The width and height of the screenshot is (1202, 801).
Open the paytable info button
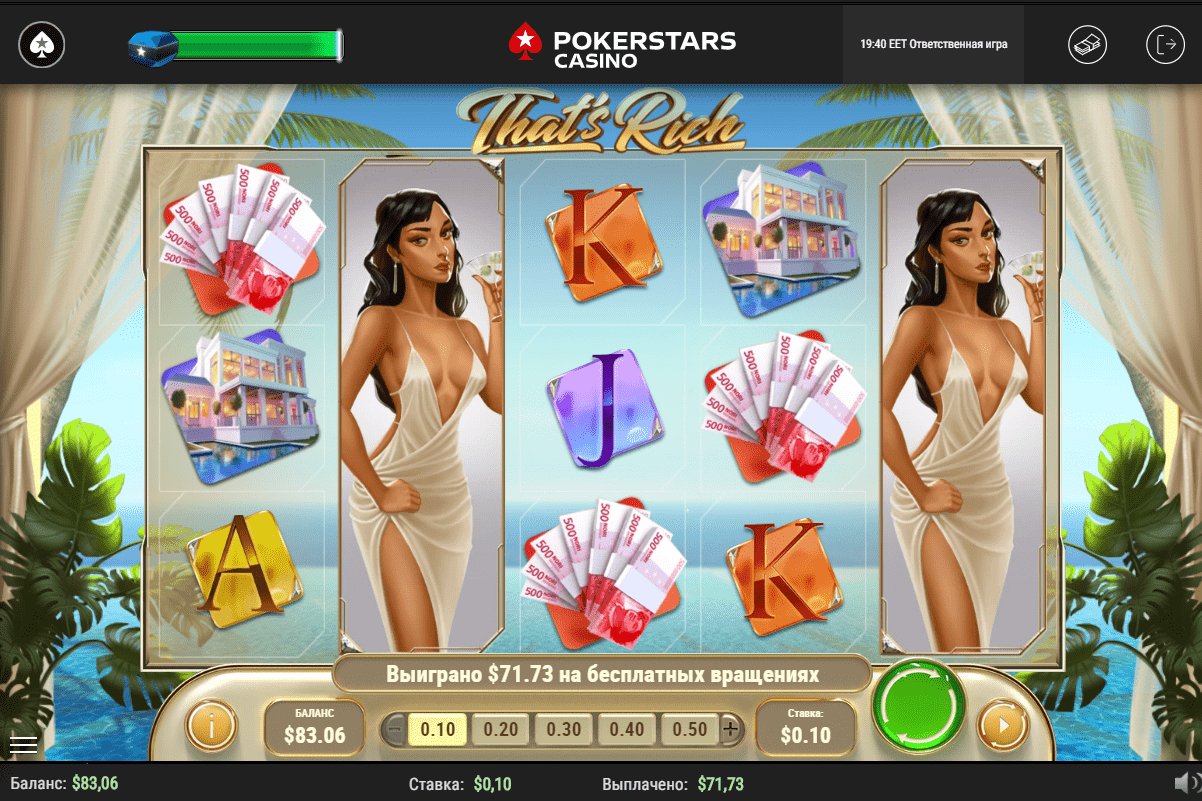click(211, 725)
